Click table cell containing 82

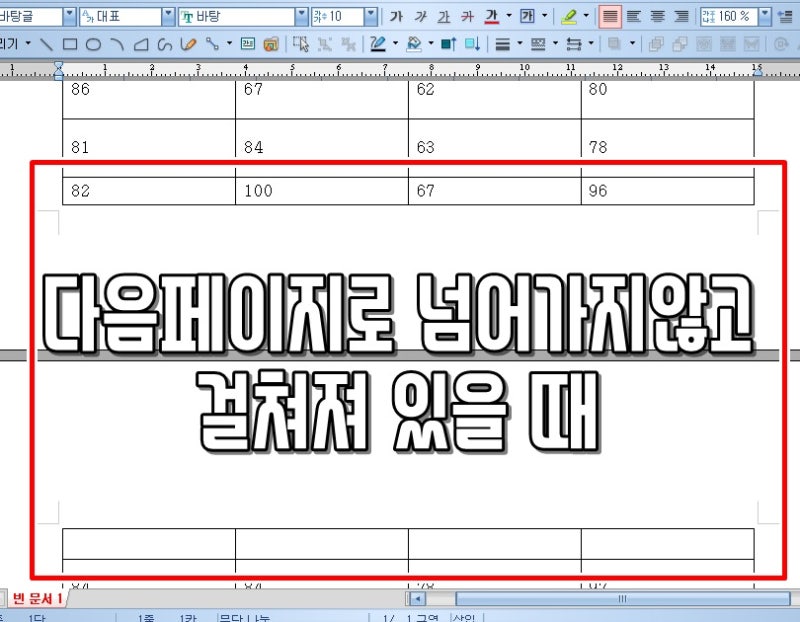coord(149,191)
